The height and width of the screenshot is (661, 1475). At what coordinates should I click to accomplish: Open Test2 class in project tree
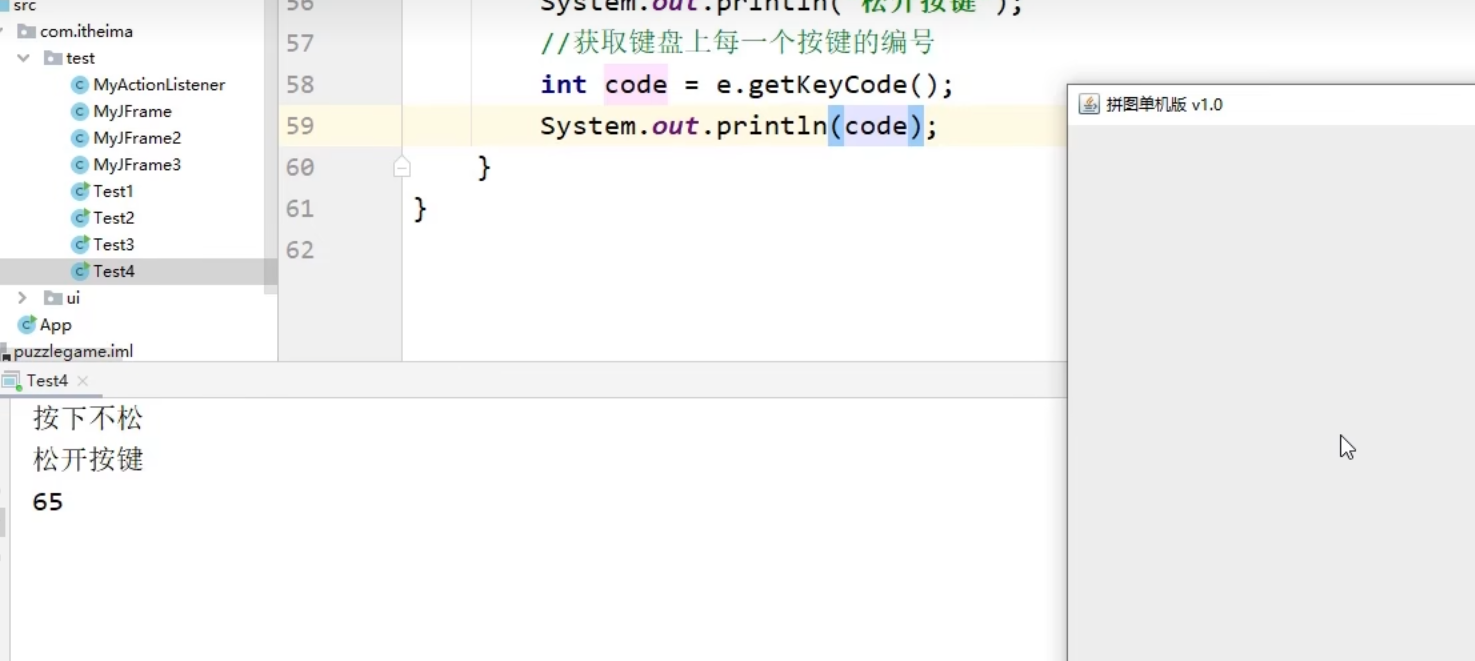(x=113, y=218)
